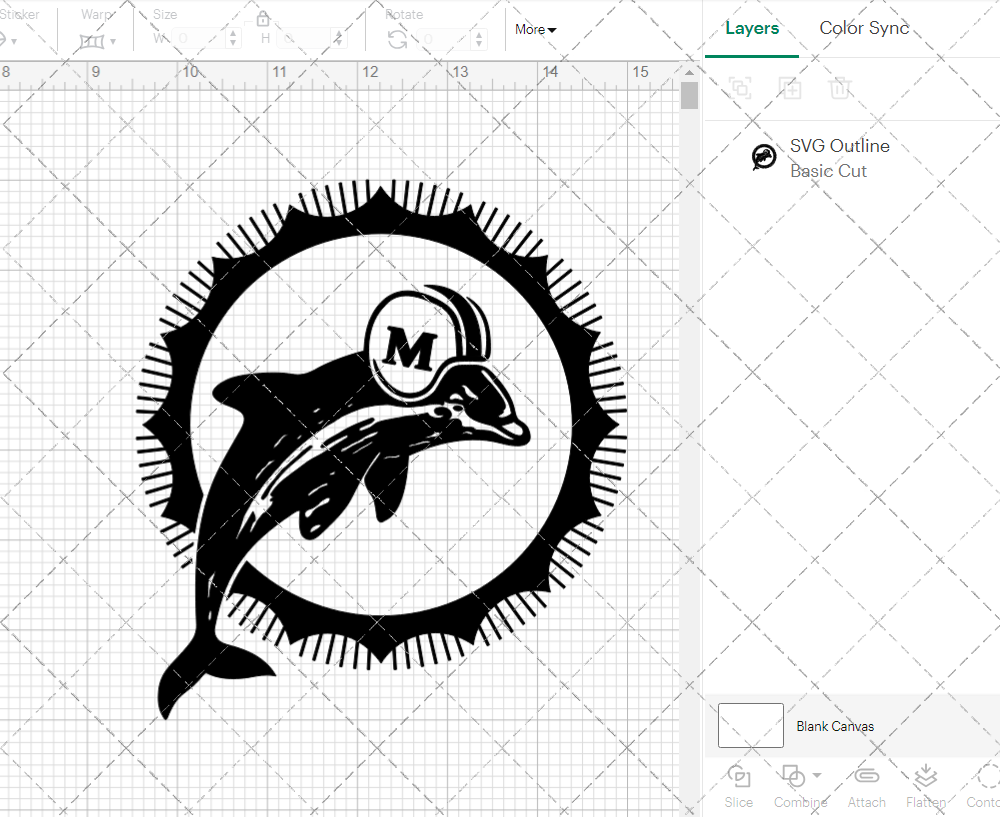This screenshot has width=1000, height=817.
Task: Click the Duplicate layer icon
Action: point(790,87)
